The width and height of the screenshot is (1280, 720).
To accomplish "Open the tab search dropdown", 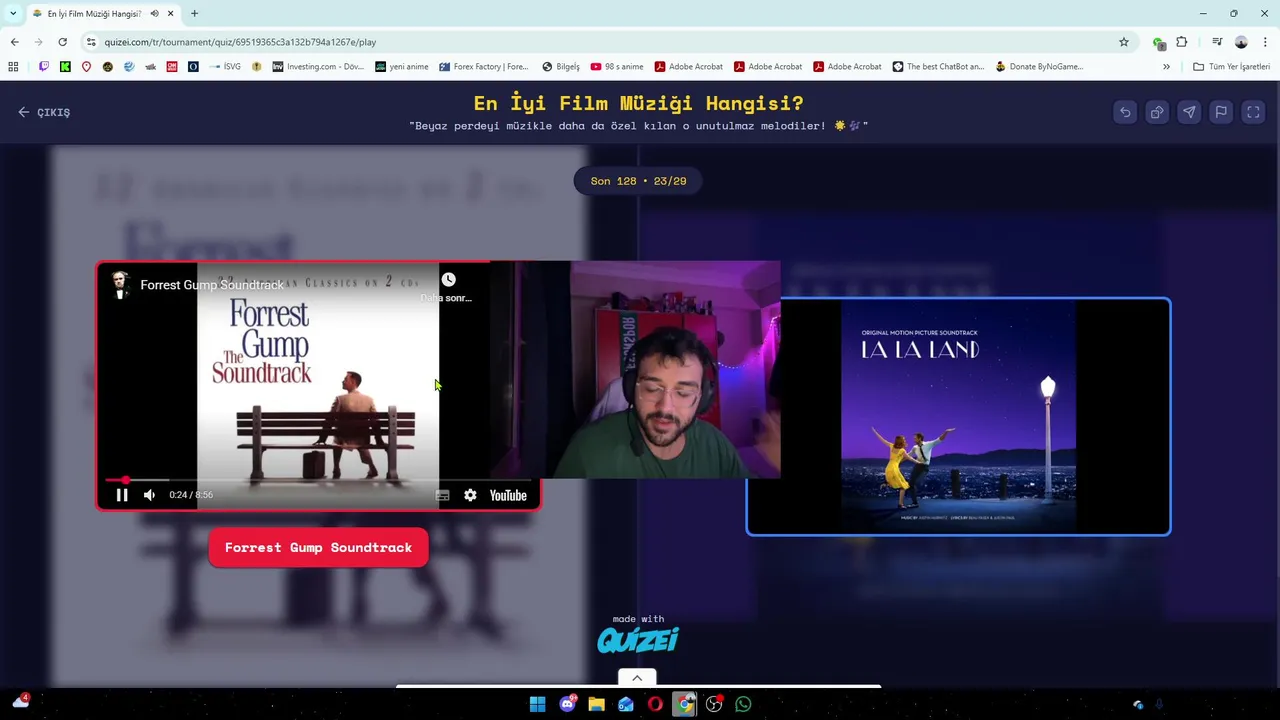I will [x=13, y=14].
